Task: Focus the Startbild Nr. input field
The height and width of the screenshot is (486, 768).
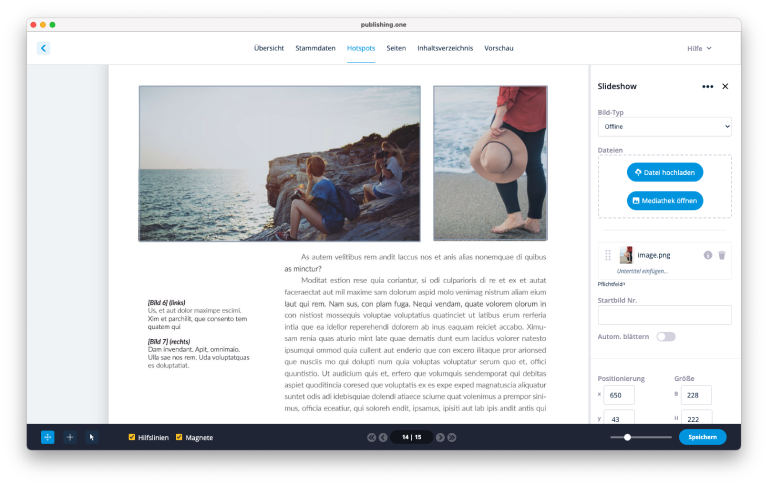Action: pyautogui.click(x=665, y=315)
